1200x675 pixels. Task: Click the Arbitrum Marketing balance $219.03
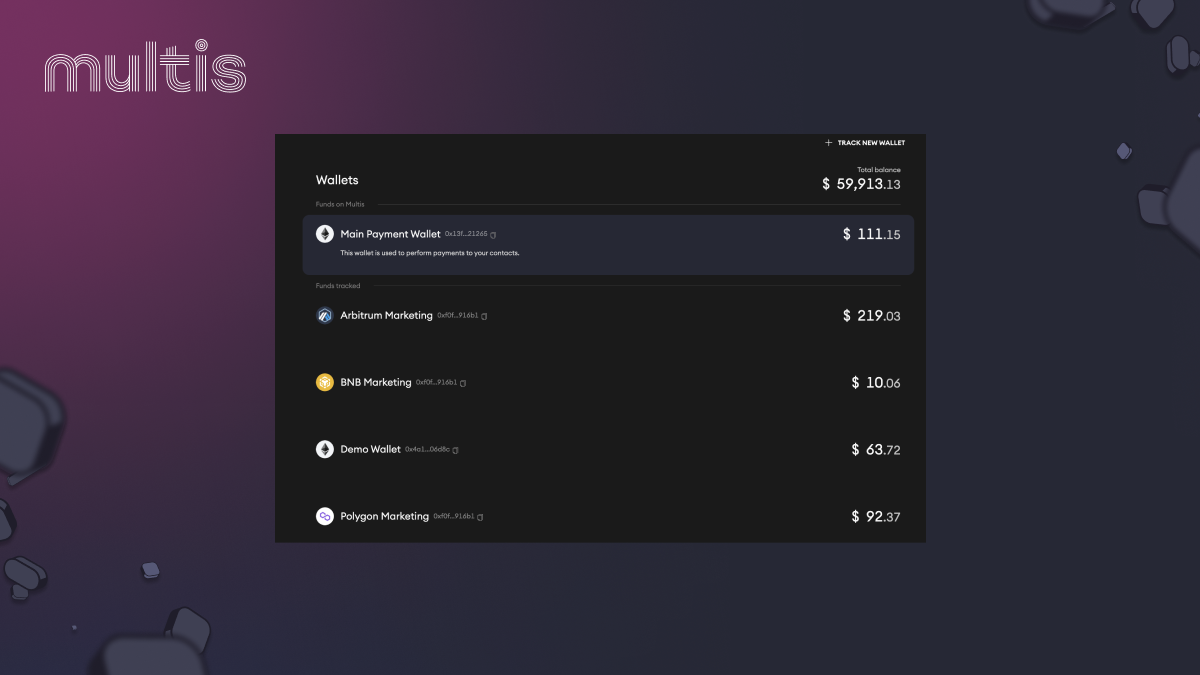[x=872, y=316]
